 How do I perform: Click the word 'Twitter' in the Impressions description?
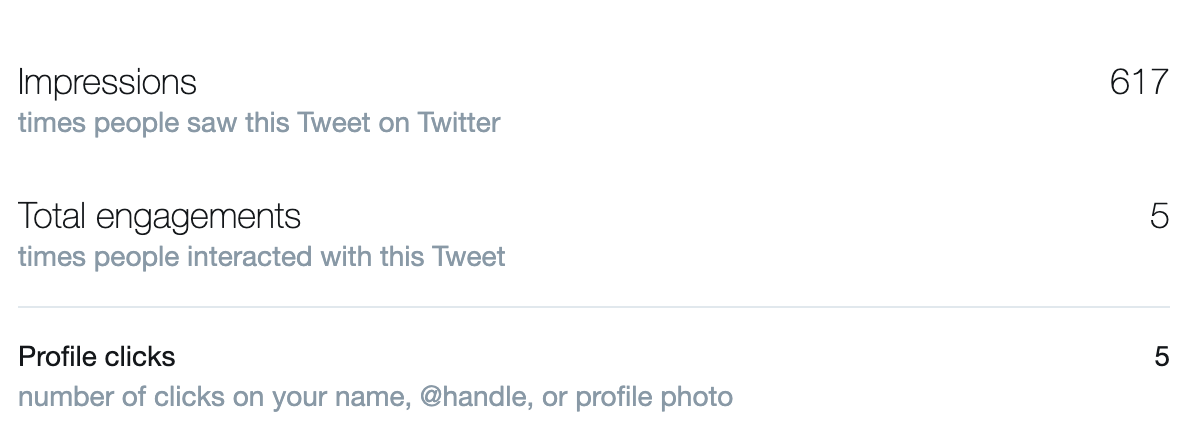[459, 124]
